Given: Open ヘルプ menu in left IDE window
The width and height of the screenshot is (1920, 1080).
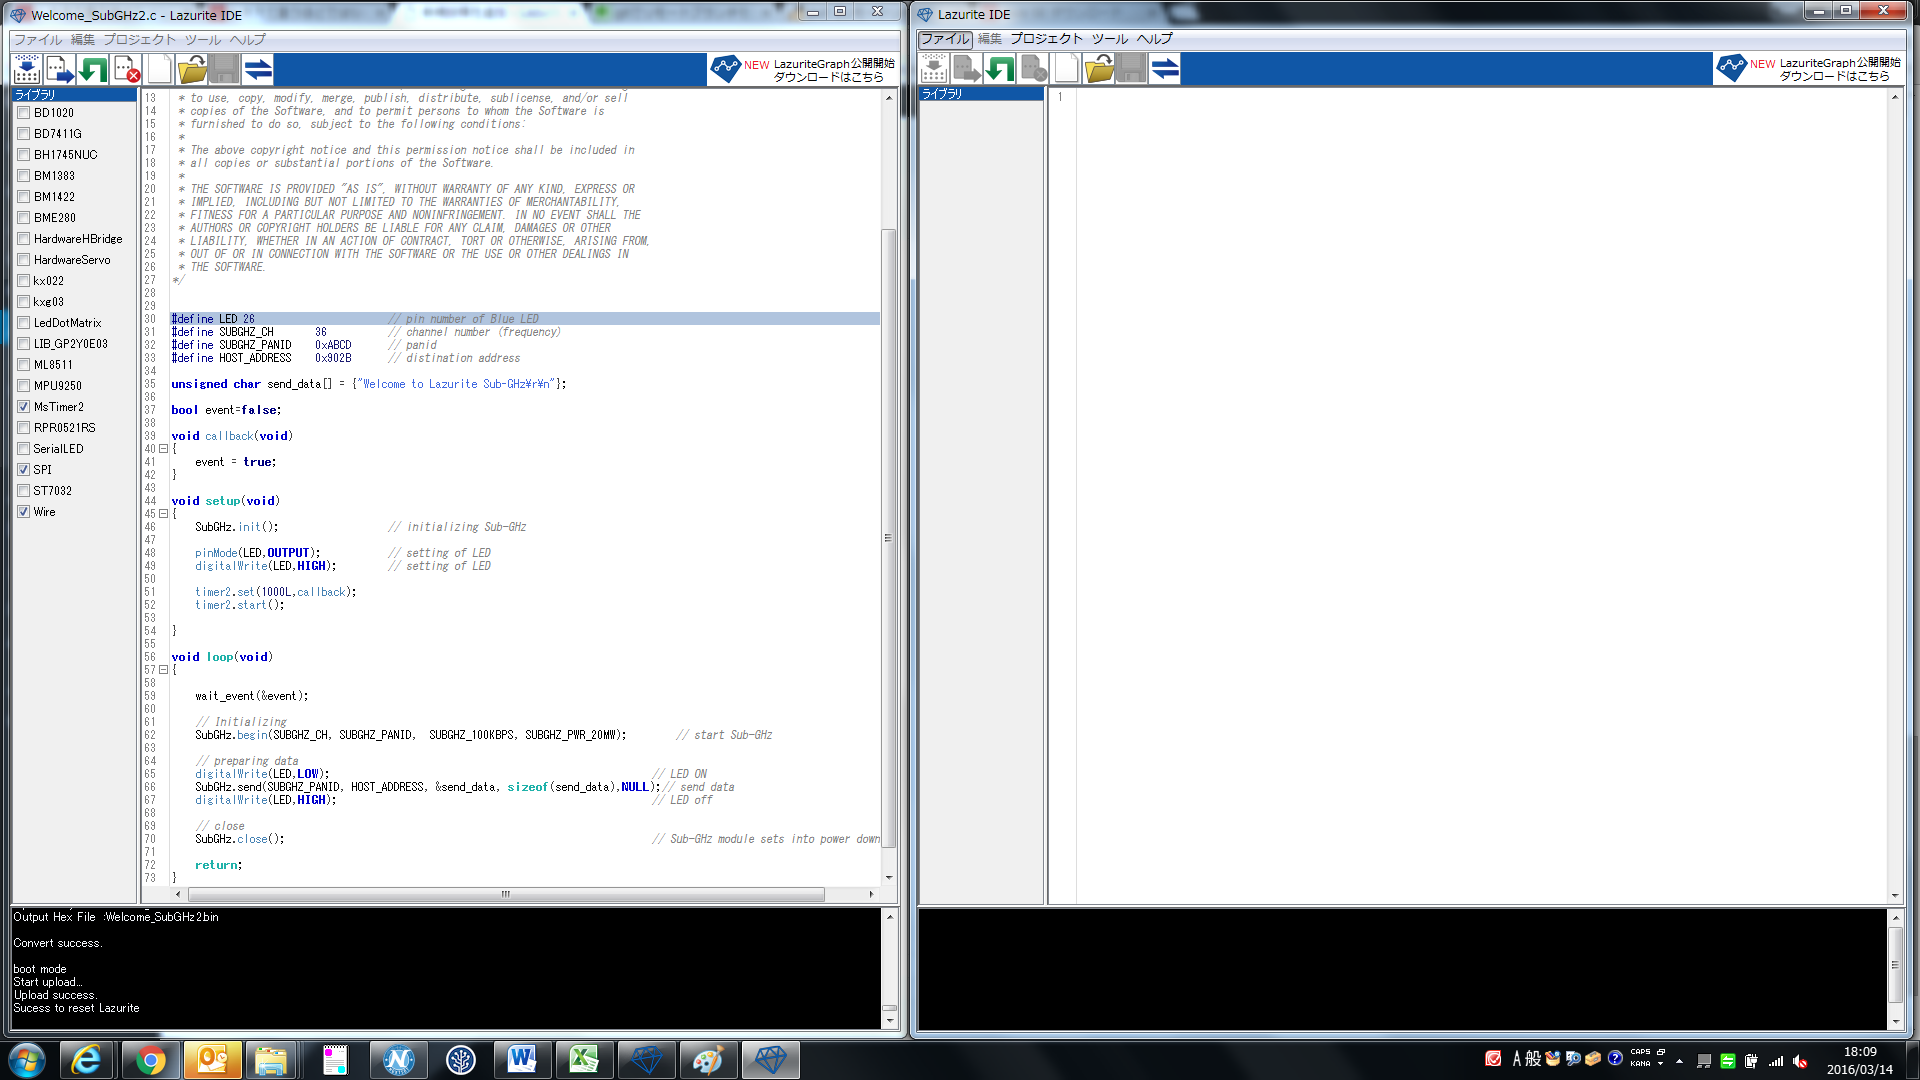Looking at the screenshot, I should pos(248,40).
